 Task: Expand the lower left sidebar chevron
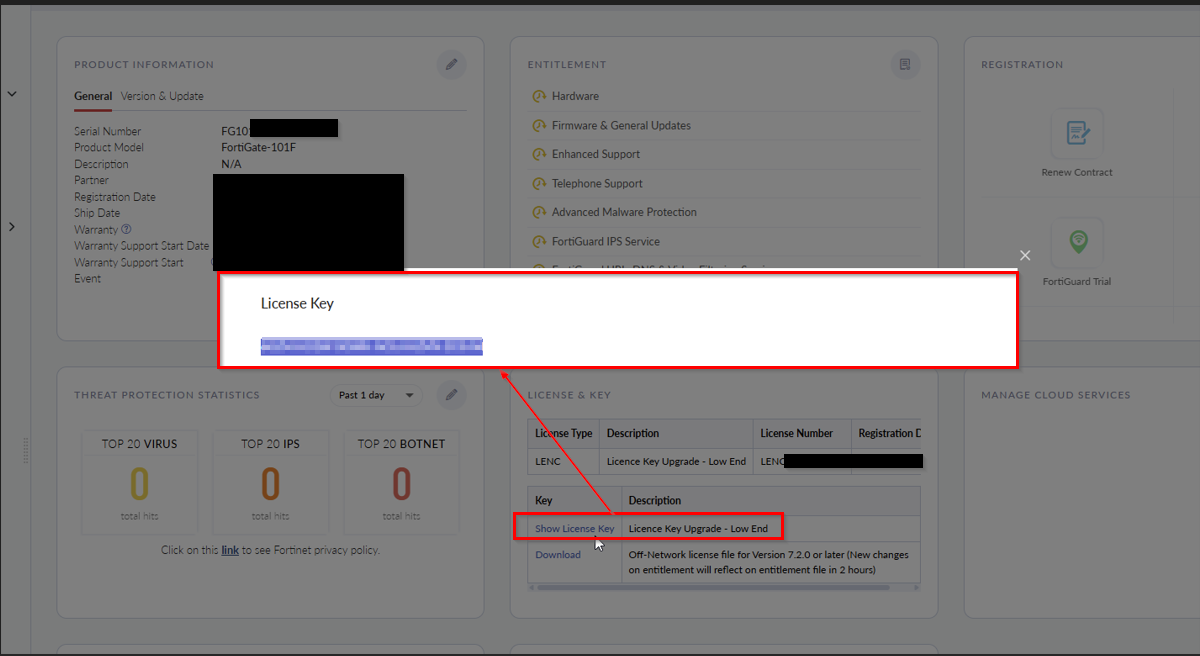12,227
